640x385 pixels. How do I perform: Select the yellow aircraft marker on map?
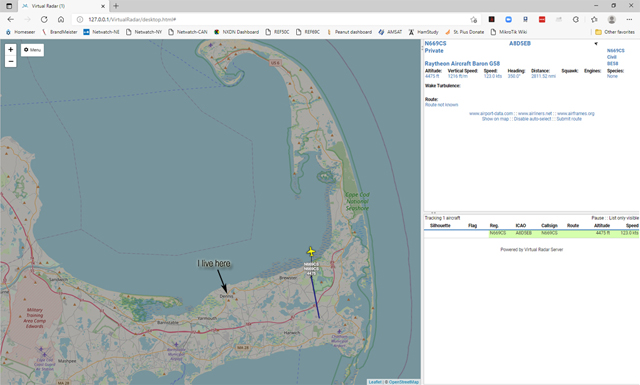[x=311, y=251]
